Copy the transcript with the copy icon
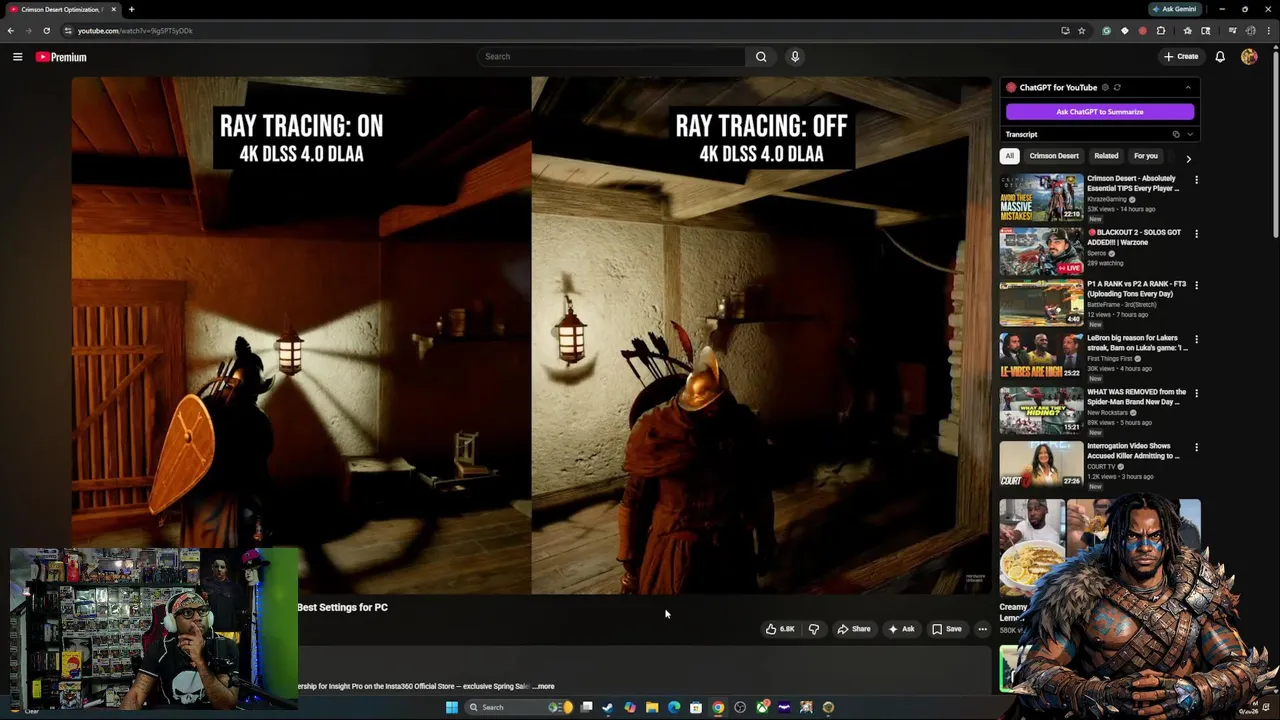1280x720 pixels. coord(1176,134)
